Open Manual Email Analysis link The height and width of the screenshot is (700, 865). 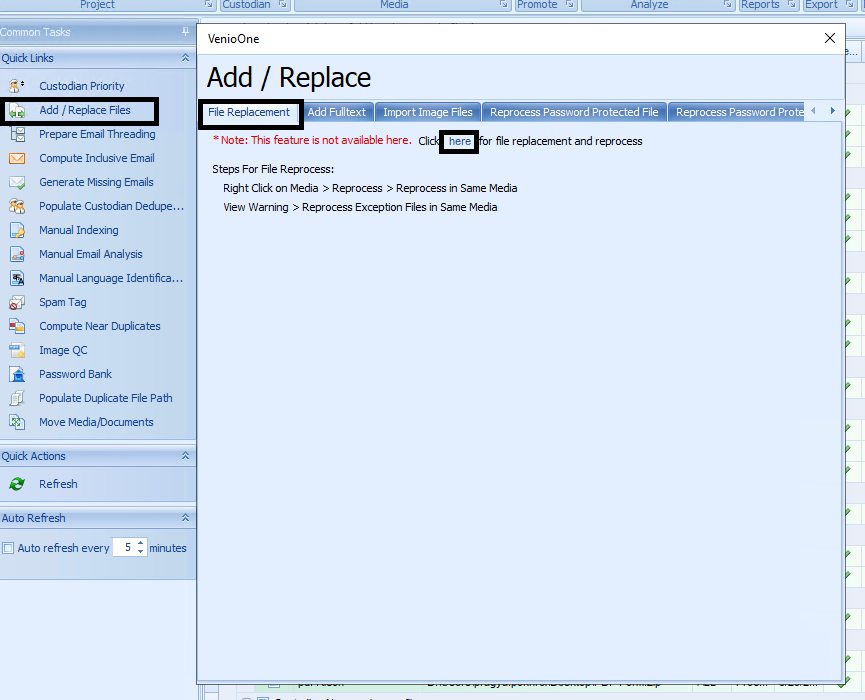click(x=90, y=254)
